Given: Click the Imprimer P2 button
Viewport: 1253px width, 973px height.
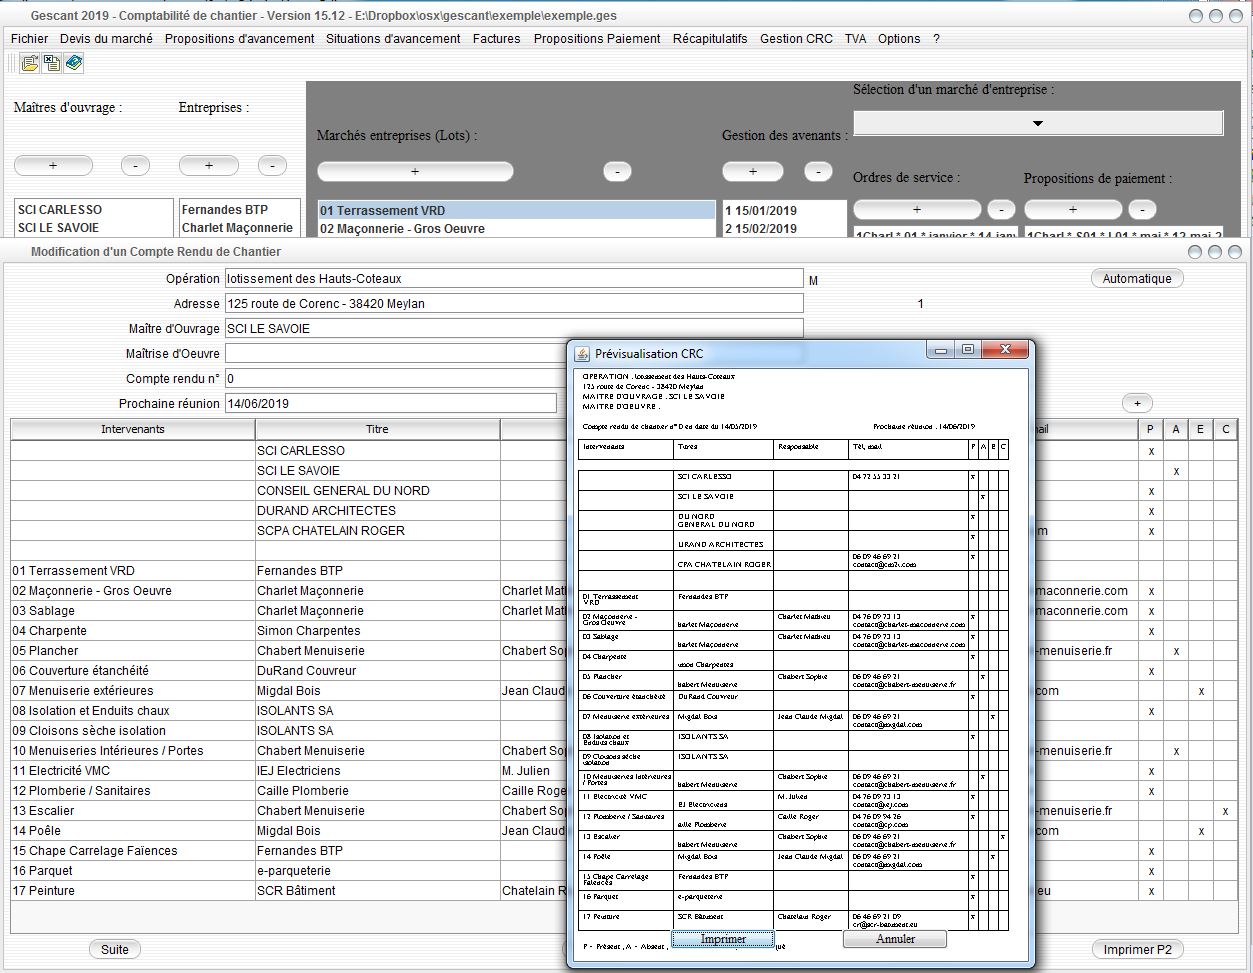Looking at the screenshot, I should pyautogui.click(x=1137, y=949).
